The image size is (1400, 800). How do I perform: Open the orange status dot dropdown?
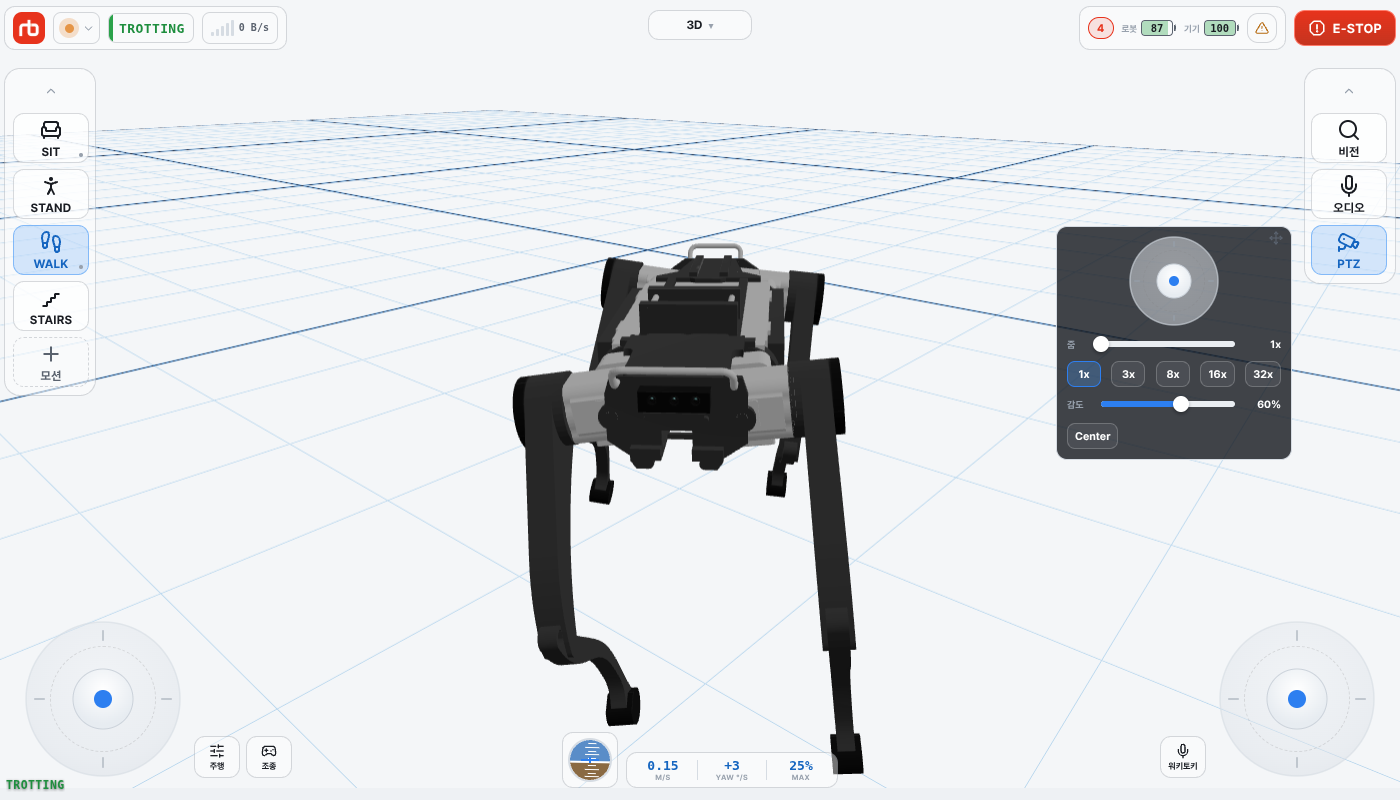(x=76, y=28)
